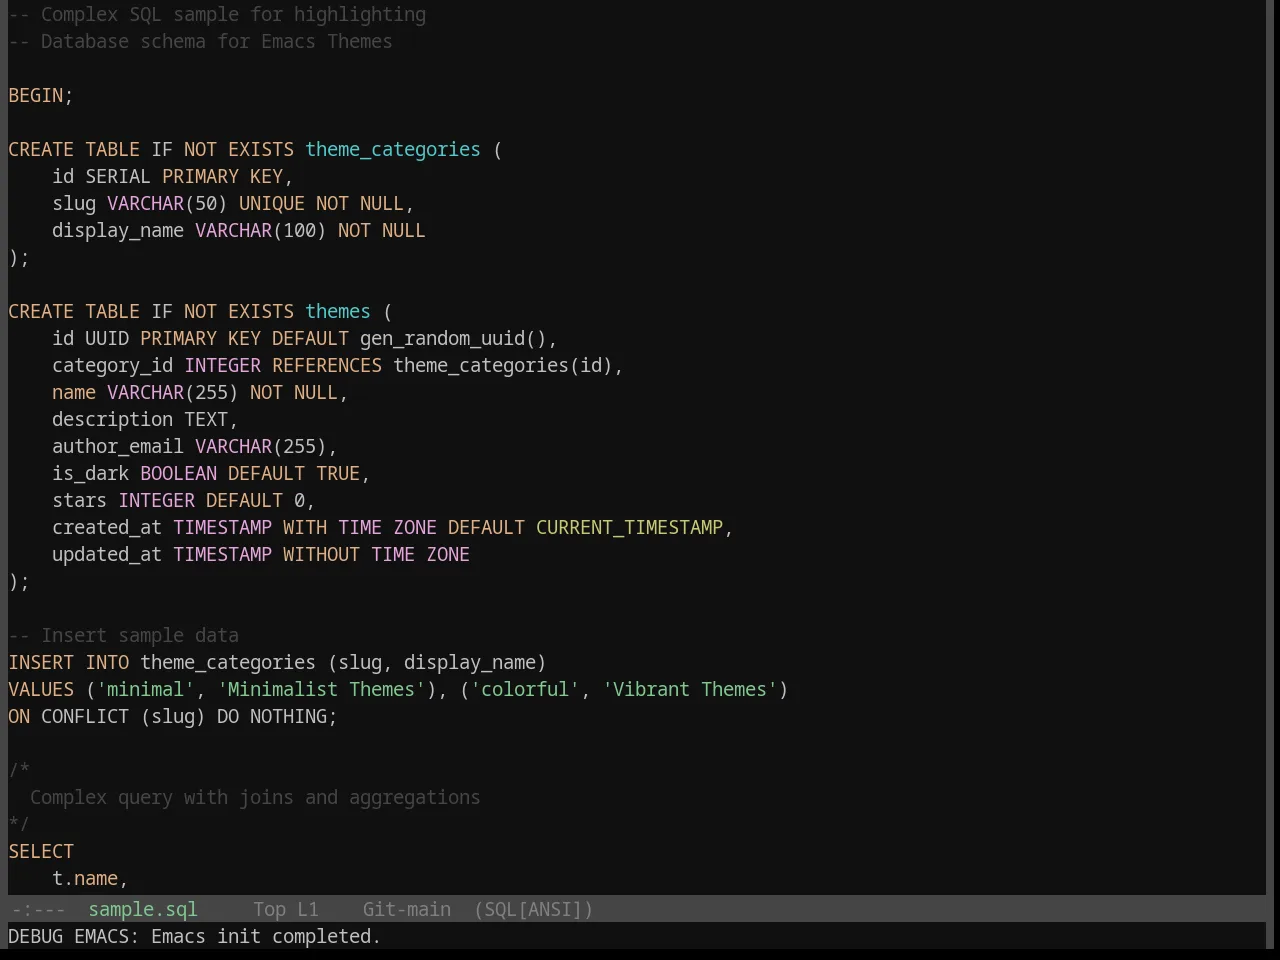
Task: Click the 'minimal' string literal
Action: [146, 689]
